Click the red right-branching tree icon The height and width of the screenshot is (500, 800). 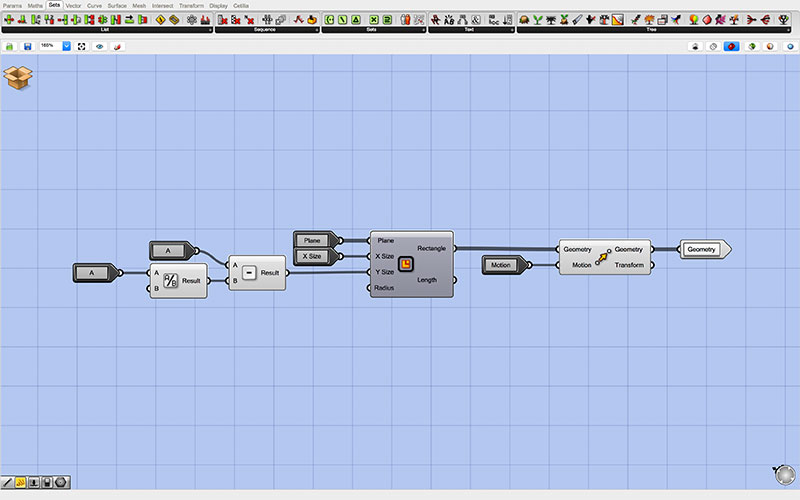765,20
